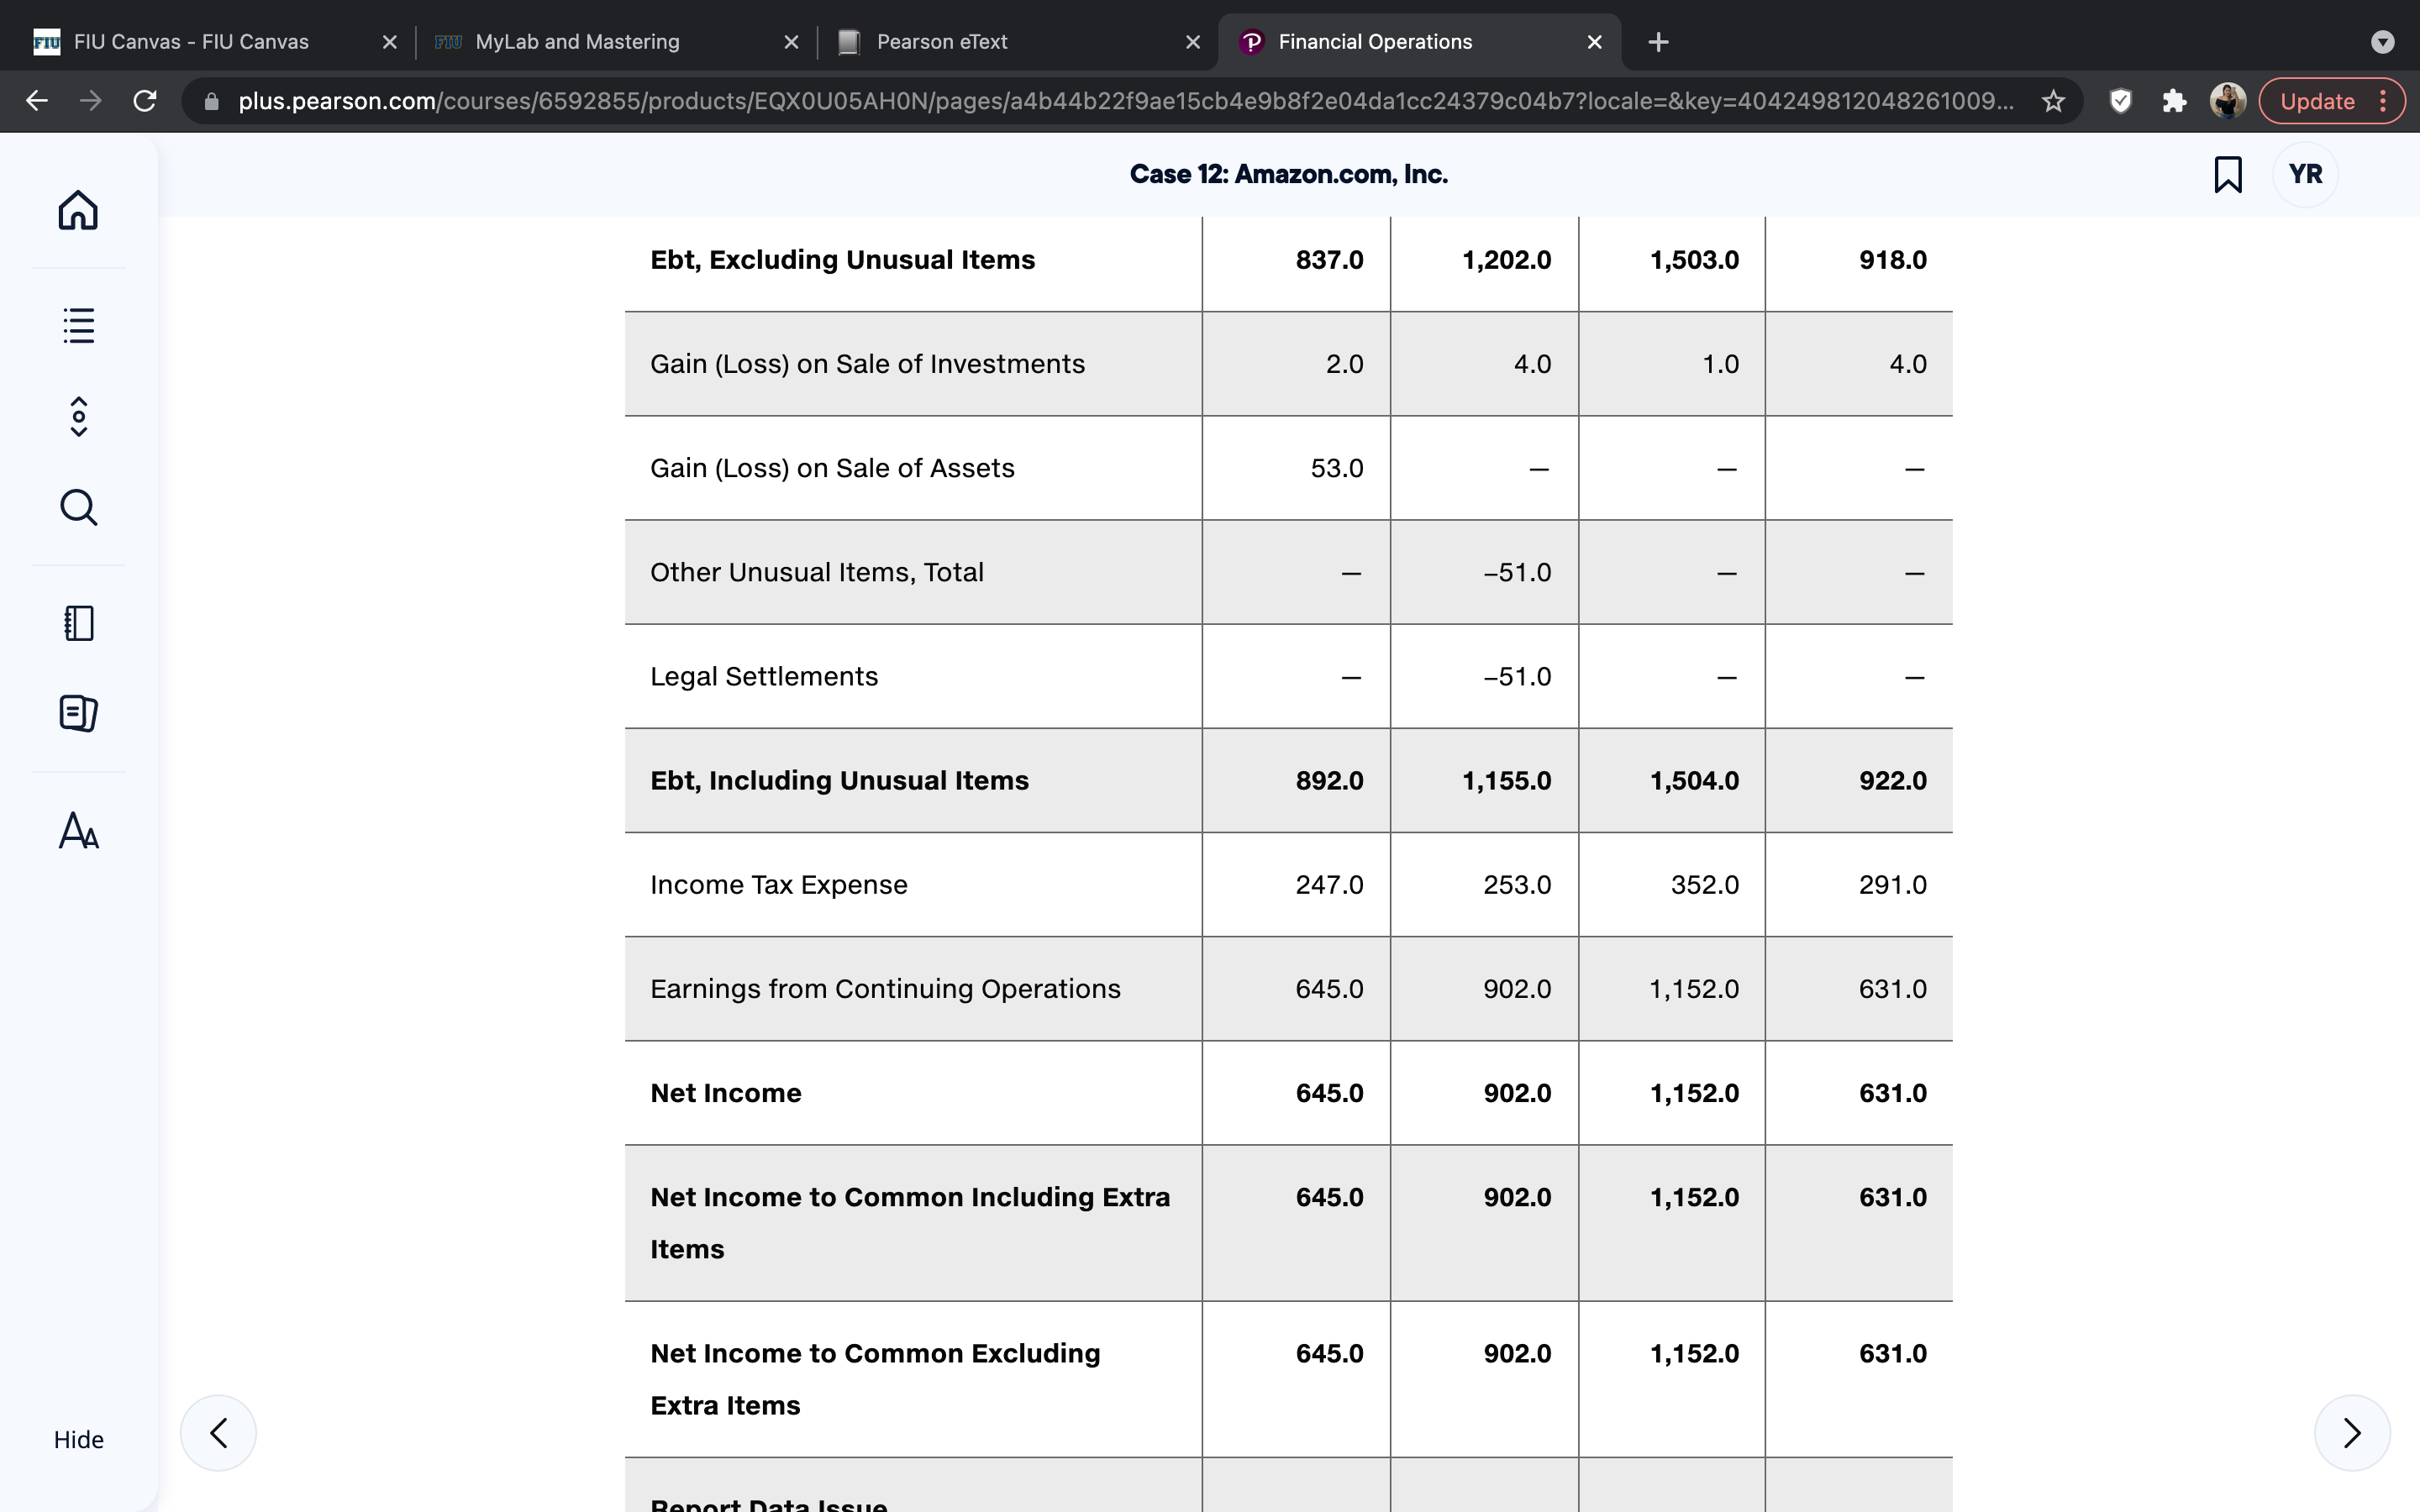Open the YR user account menu
The image size is (2420, 1512).
2305,174
